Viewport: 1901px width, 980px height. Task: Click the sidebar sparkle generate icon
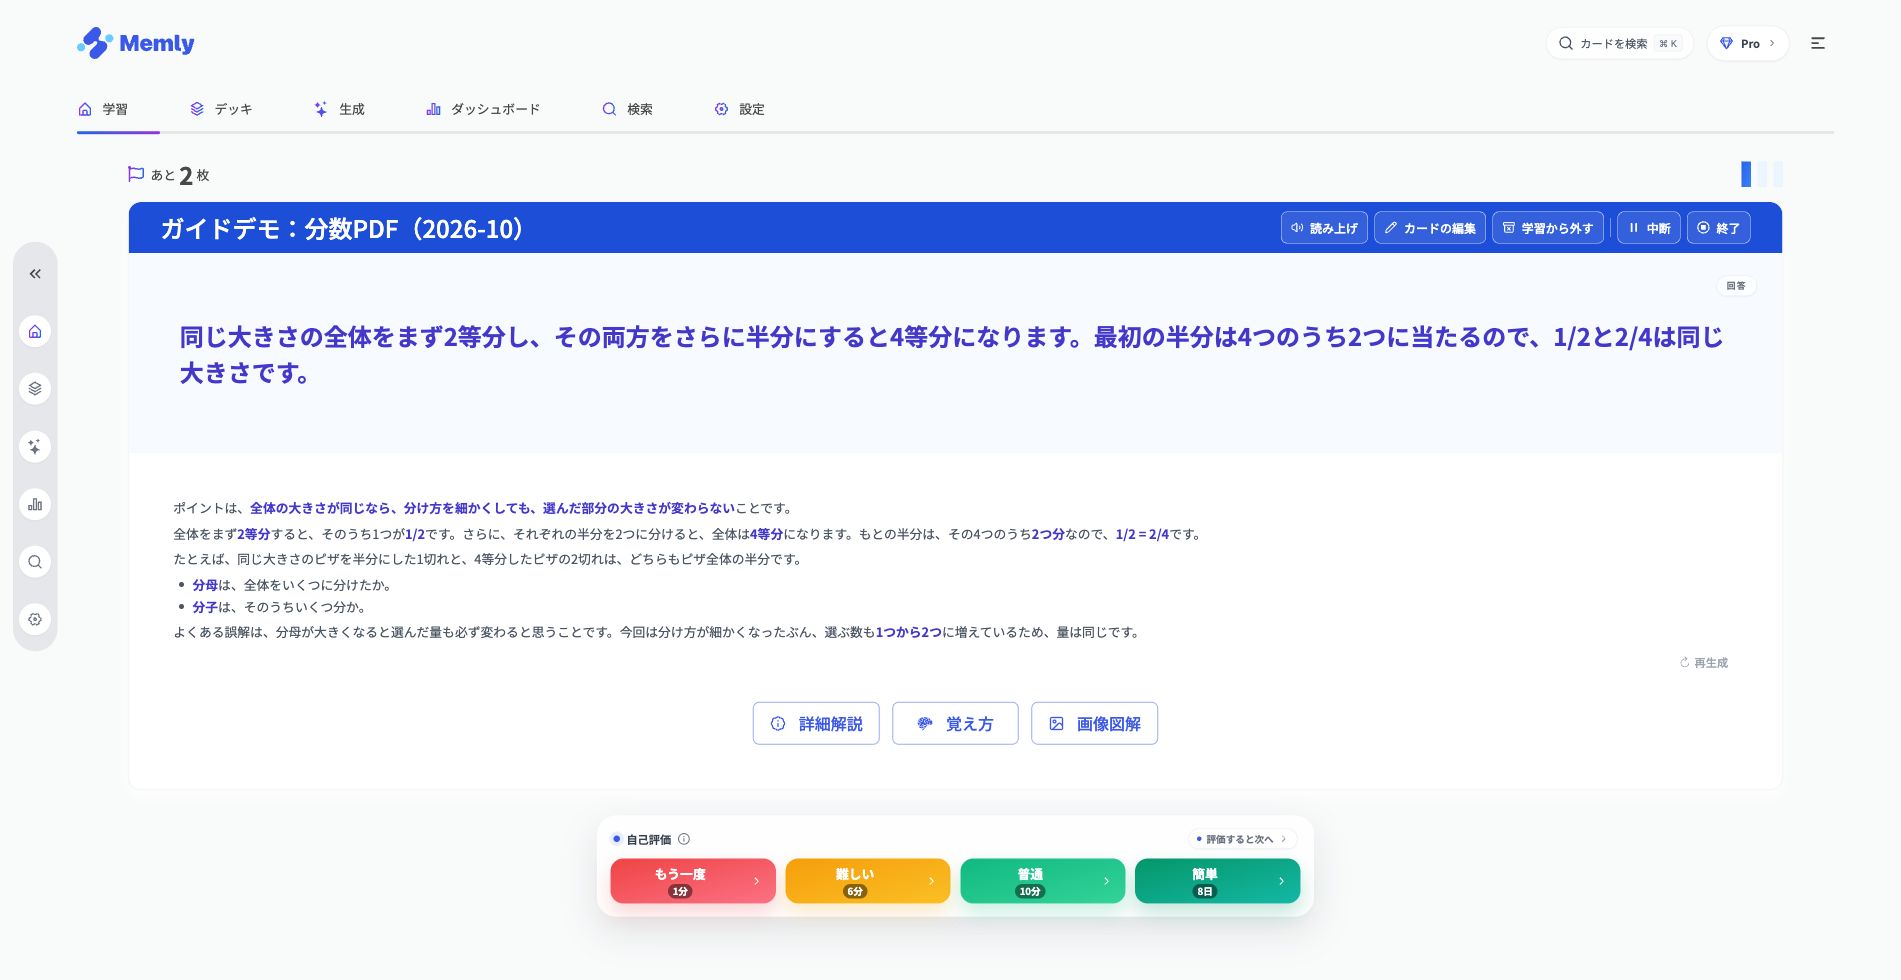tap(35, 446)
